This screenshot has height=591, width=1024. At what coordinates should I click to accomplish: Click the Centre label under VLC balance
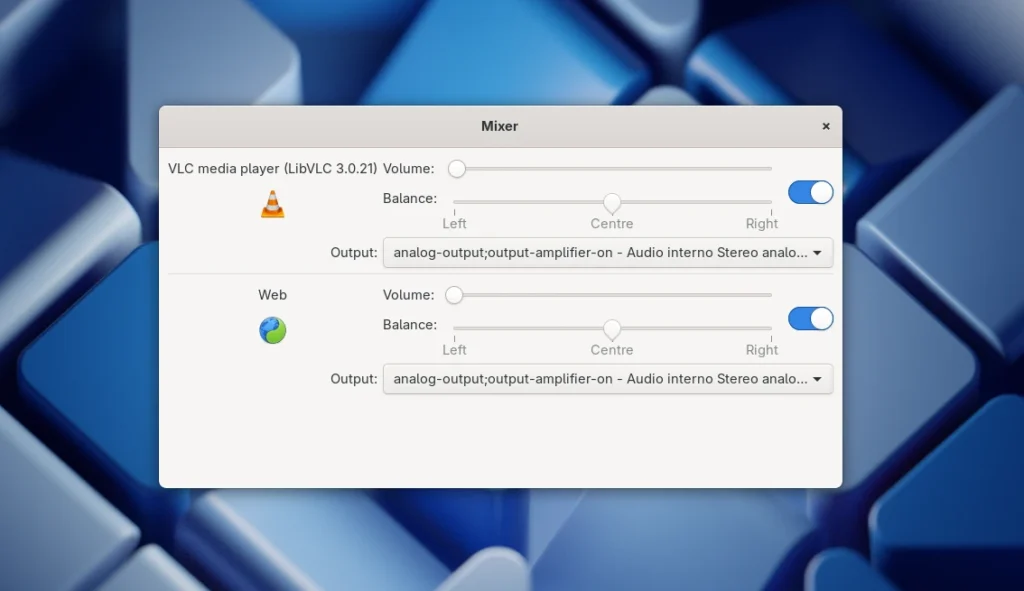coord(611,224)
